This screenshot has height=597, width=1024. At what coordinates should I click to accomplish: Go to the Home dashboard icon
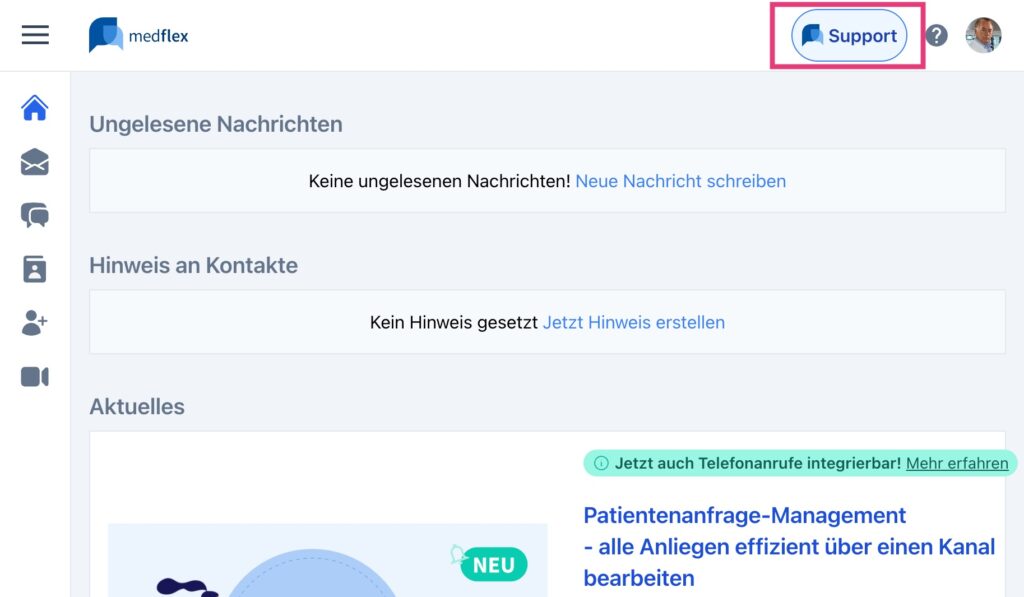[x=35, y=108]
